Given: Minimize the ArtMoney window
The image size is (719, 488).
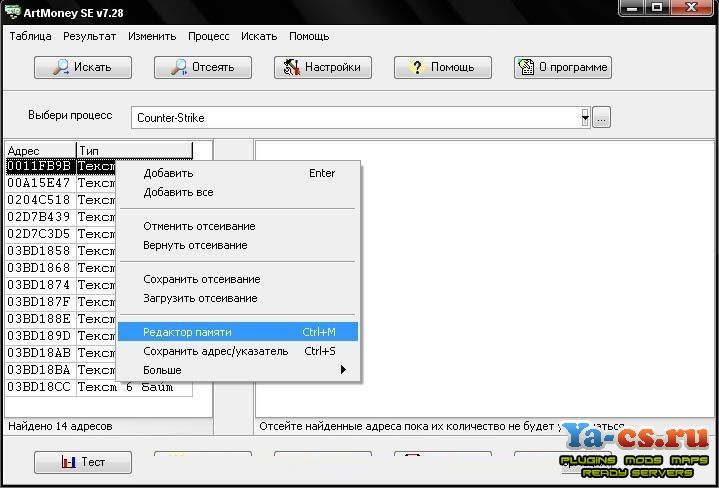Looking at the screenshot, I should [632, 8].
